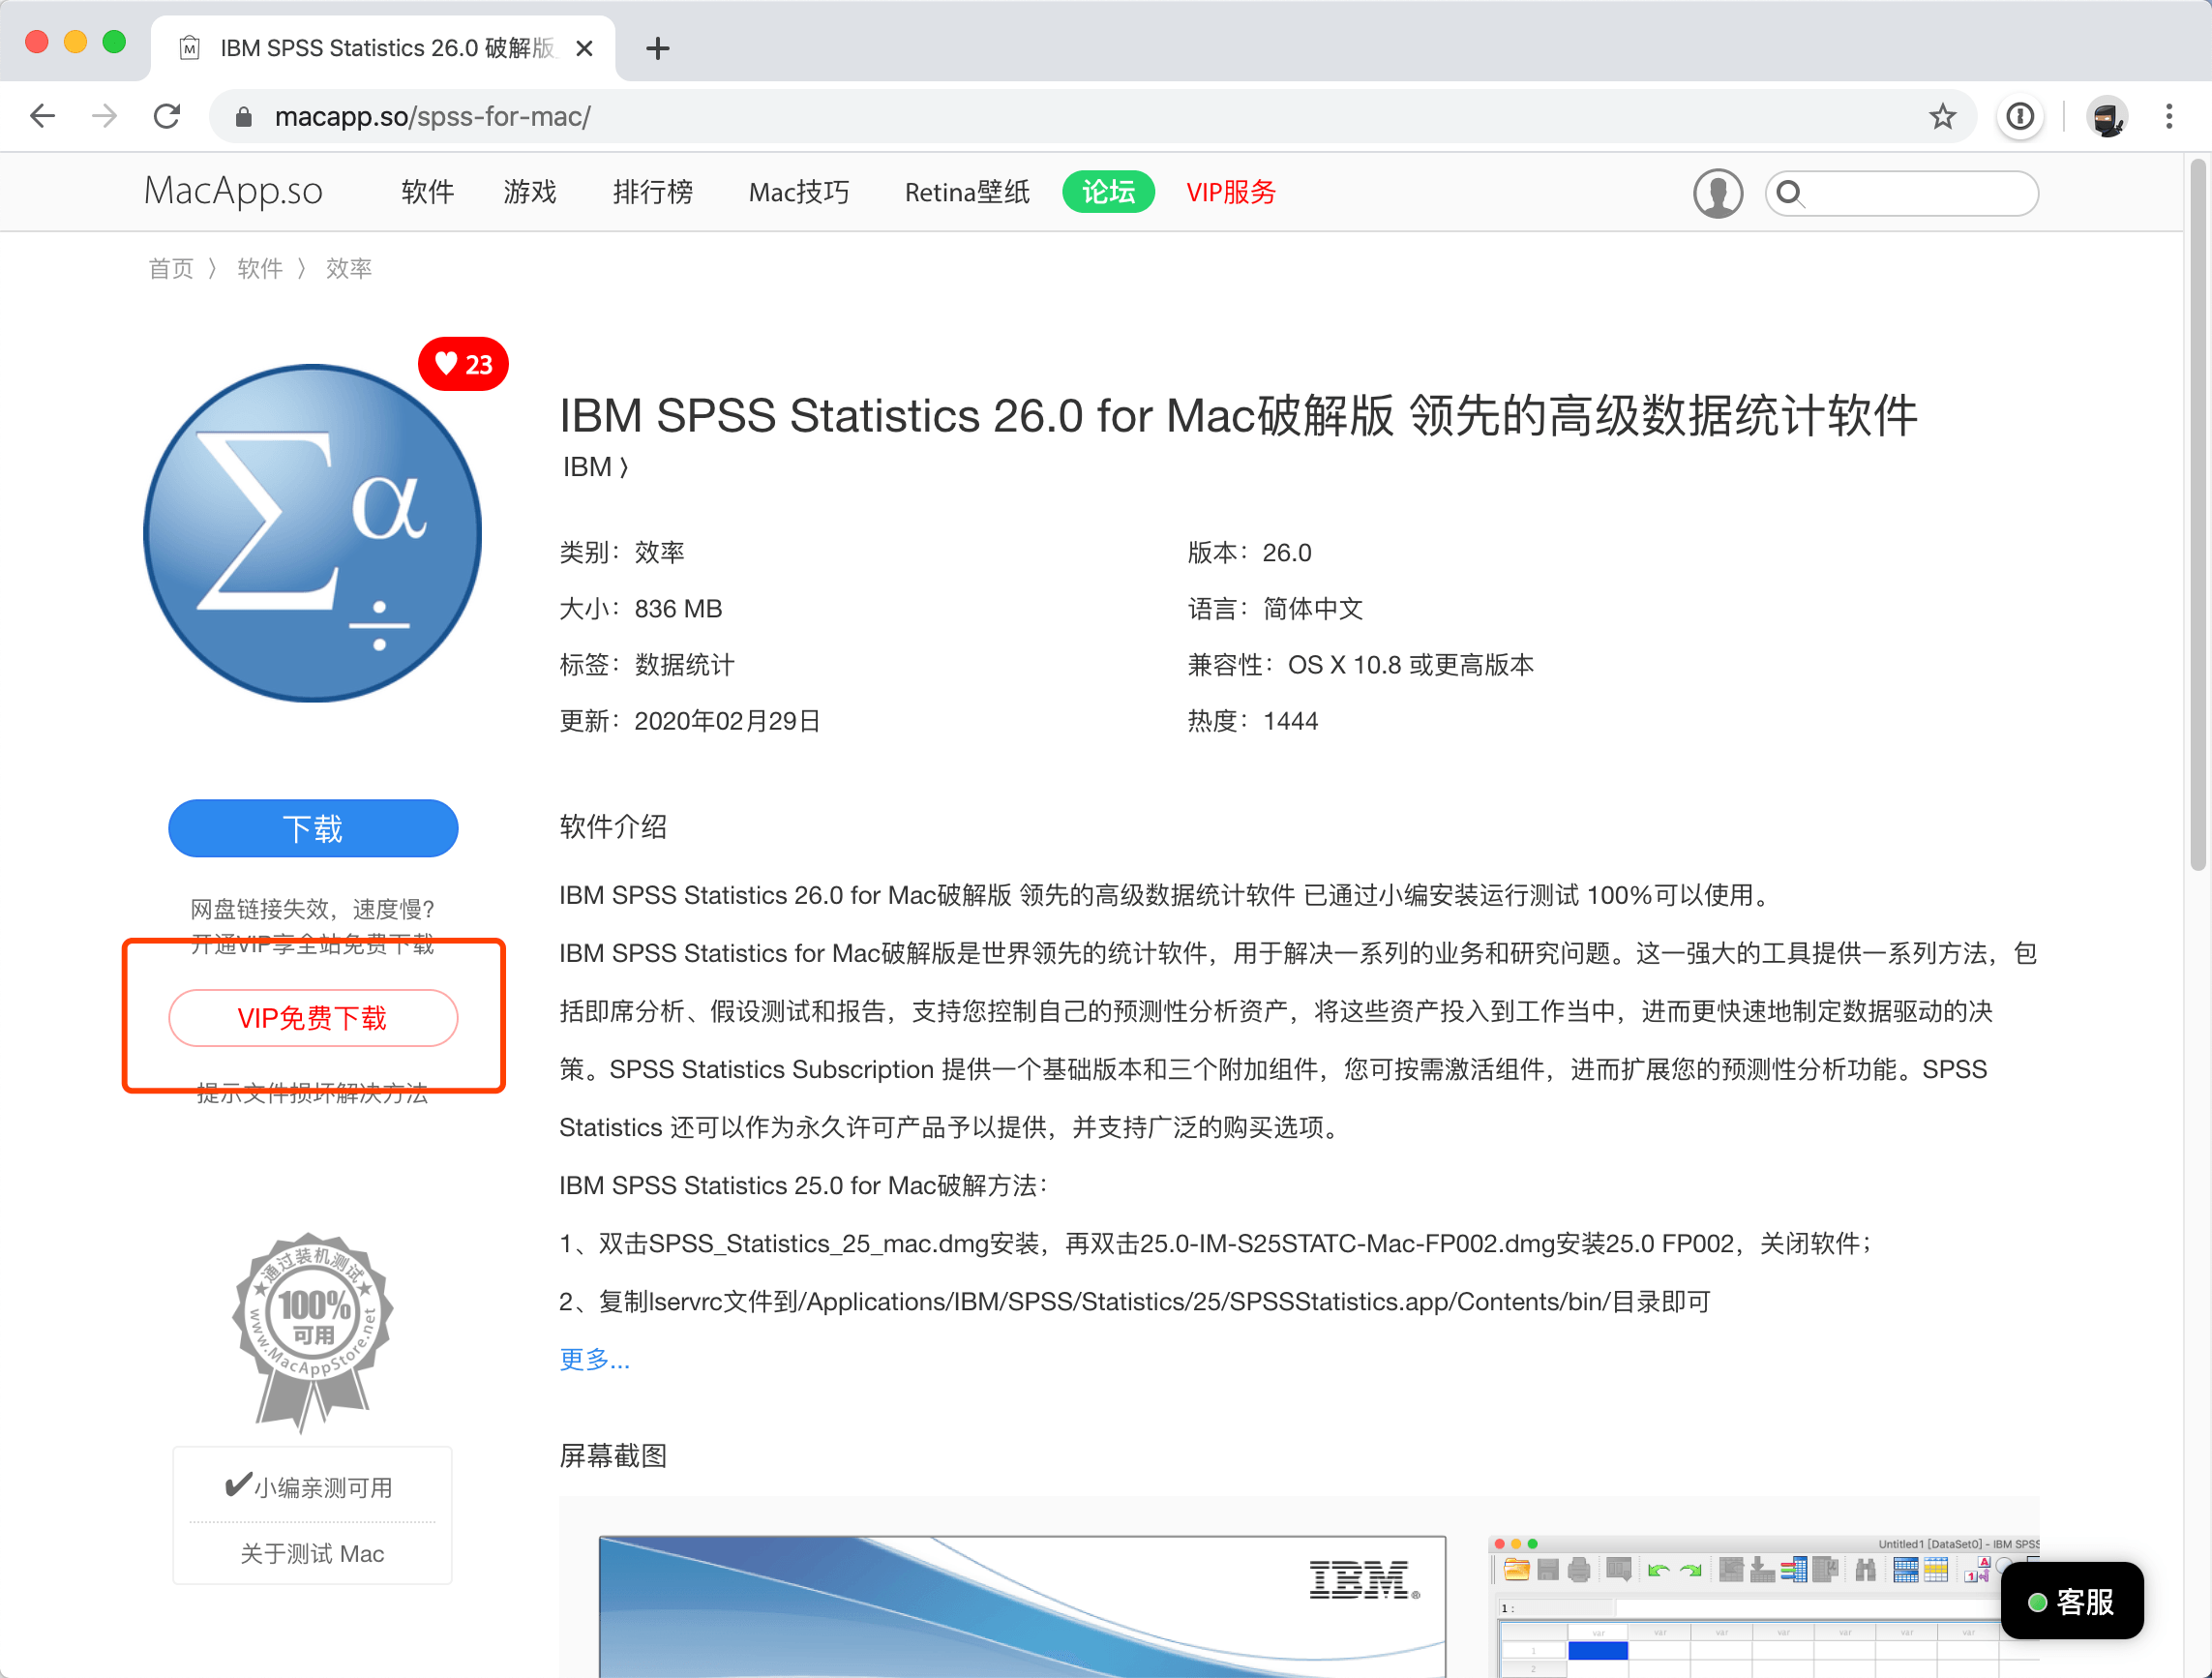Open the 游戏 menu

click(530, 192)
